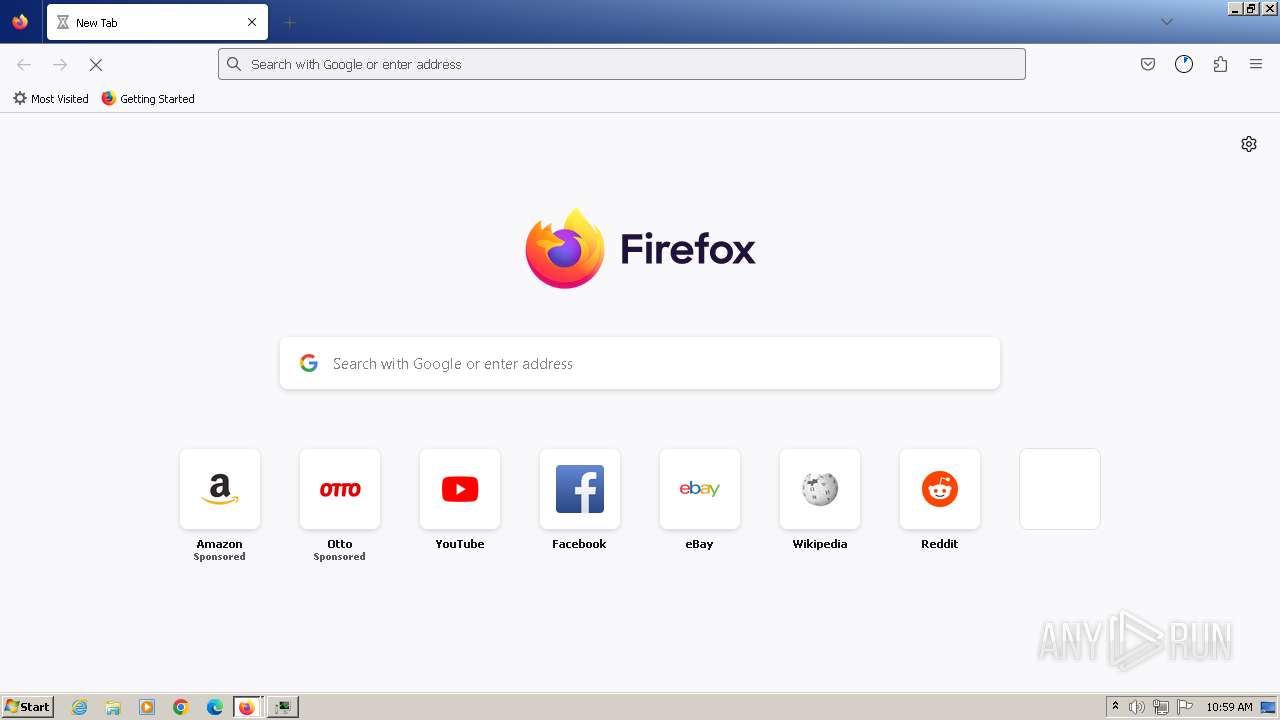Show hidden system tray icons

(x=1115, y=707)
